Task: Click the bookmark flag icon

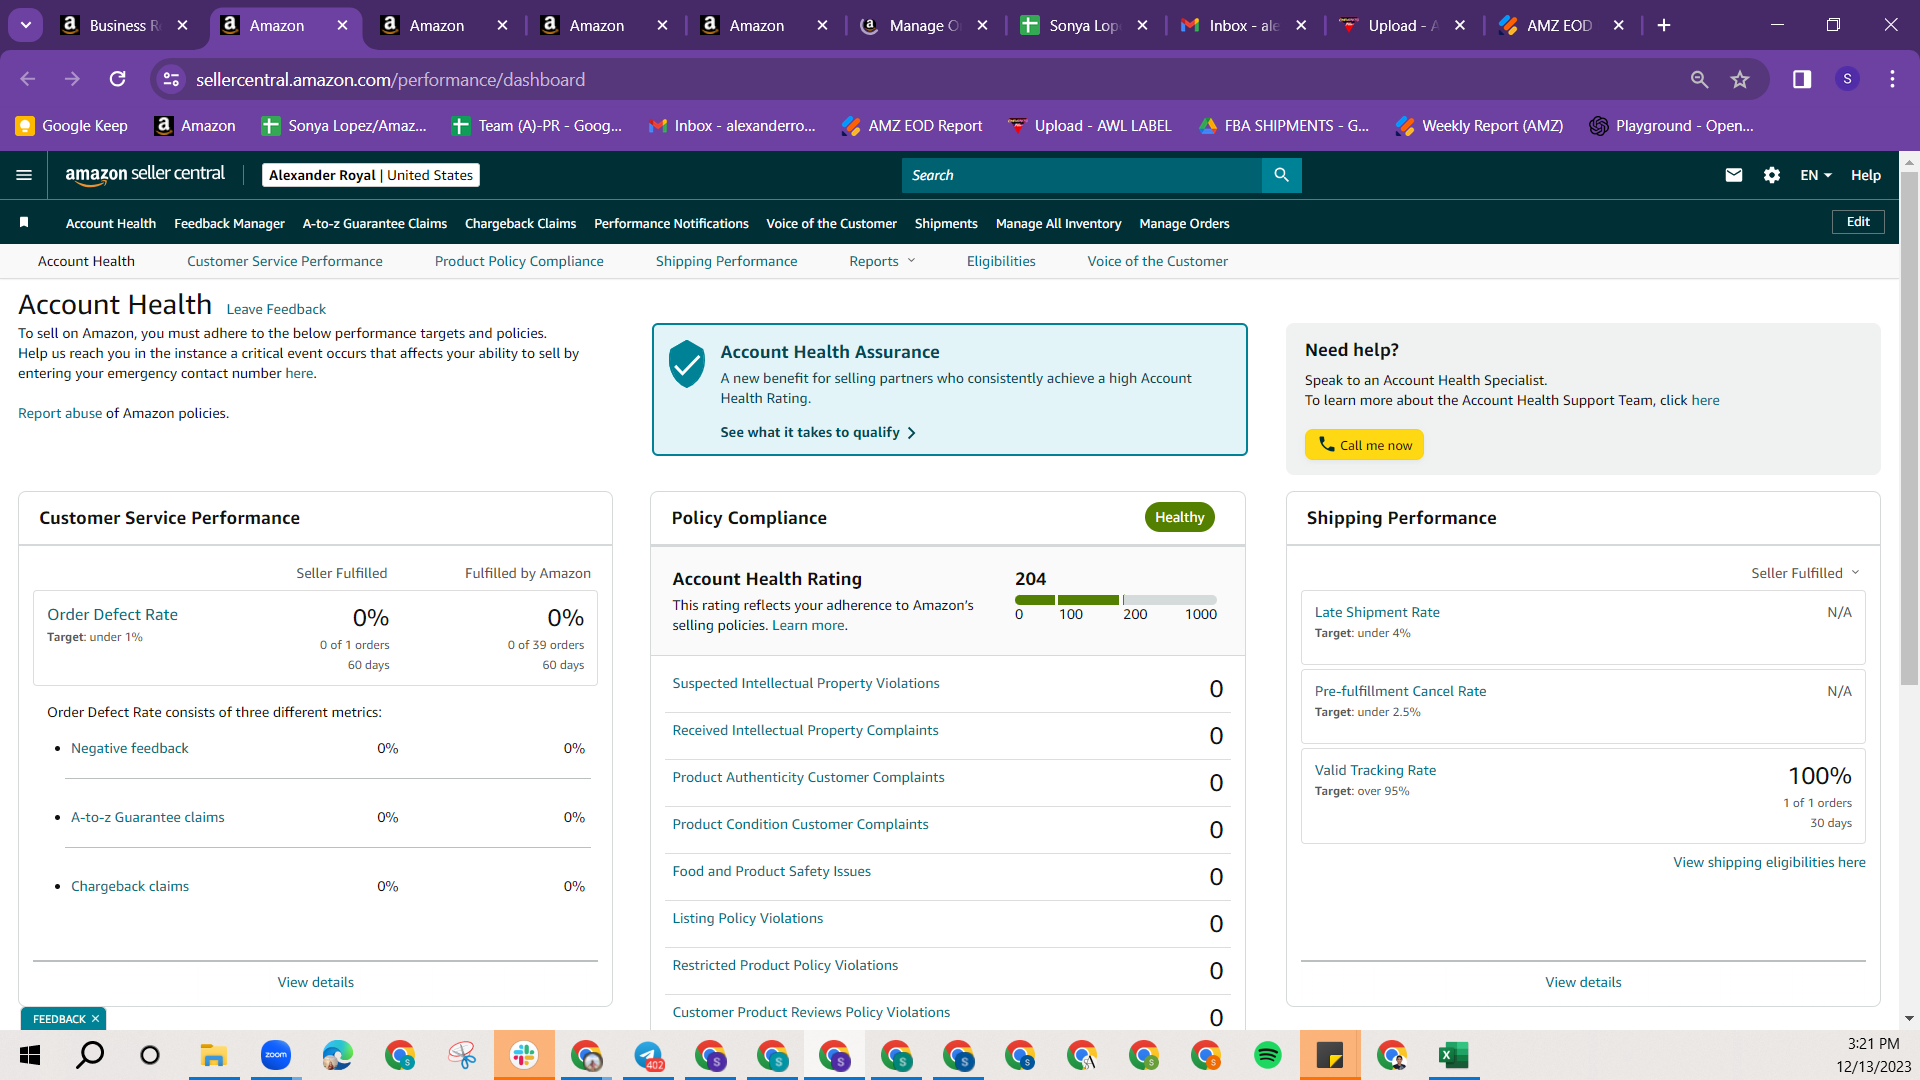Action: coord(24,222)
